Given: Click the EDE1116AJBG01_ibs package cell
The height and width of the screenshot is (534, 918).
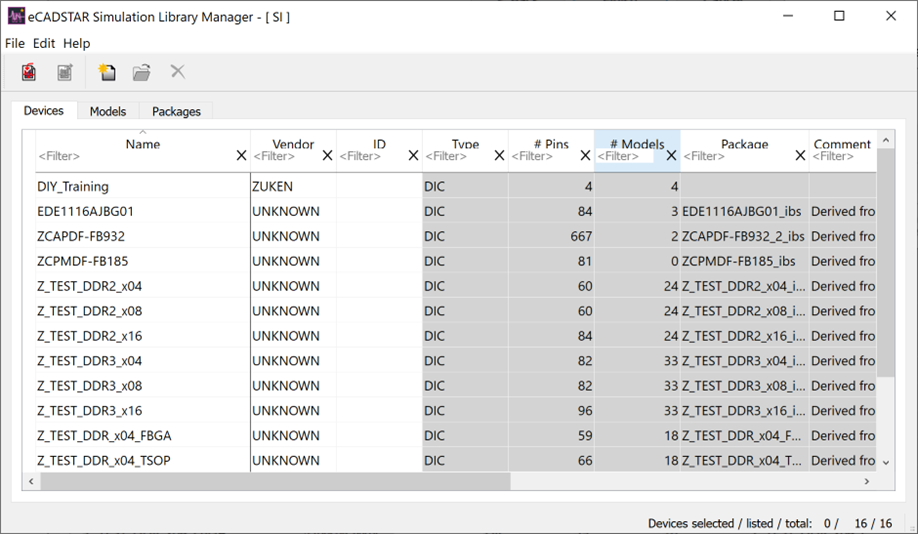Looking at the screenshot, I should point(745,211).
